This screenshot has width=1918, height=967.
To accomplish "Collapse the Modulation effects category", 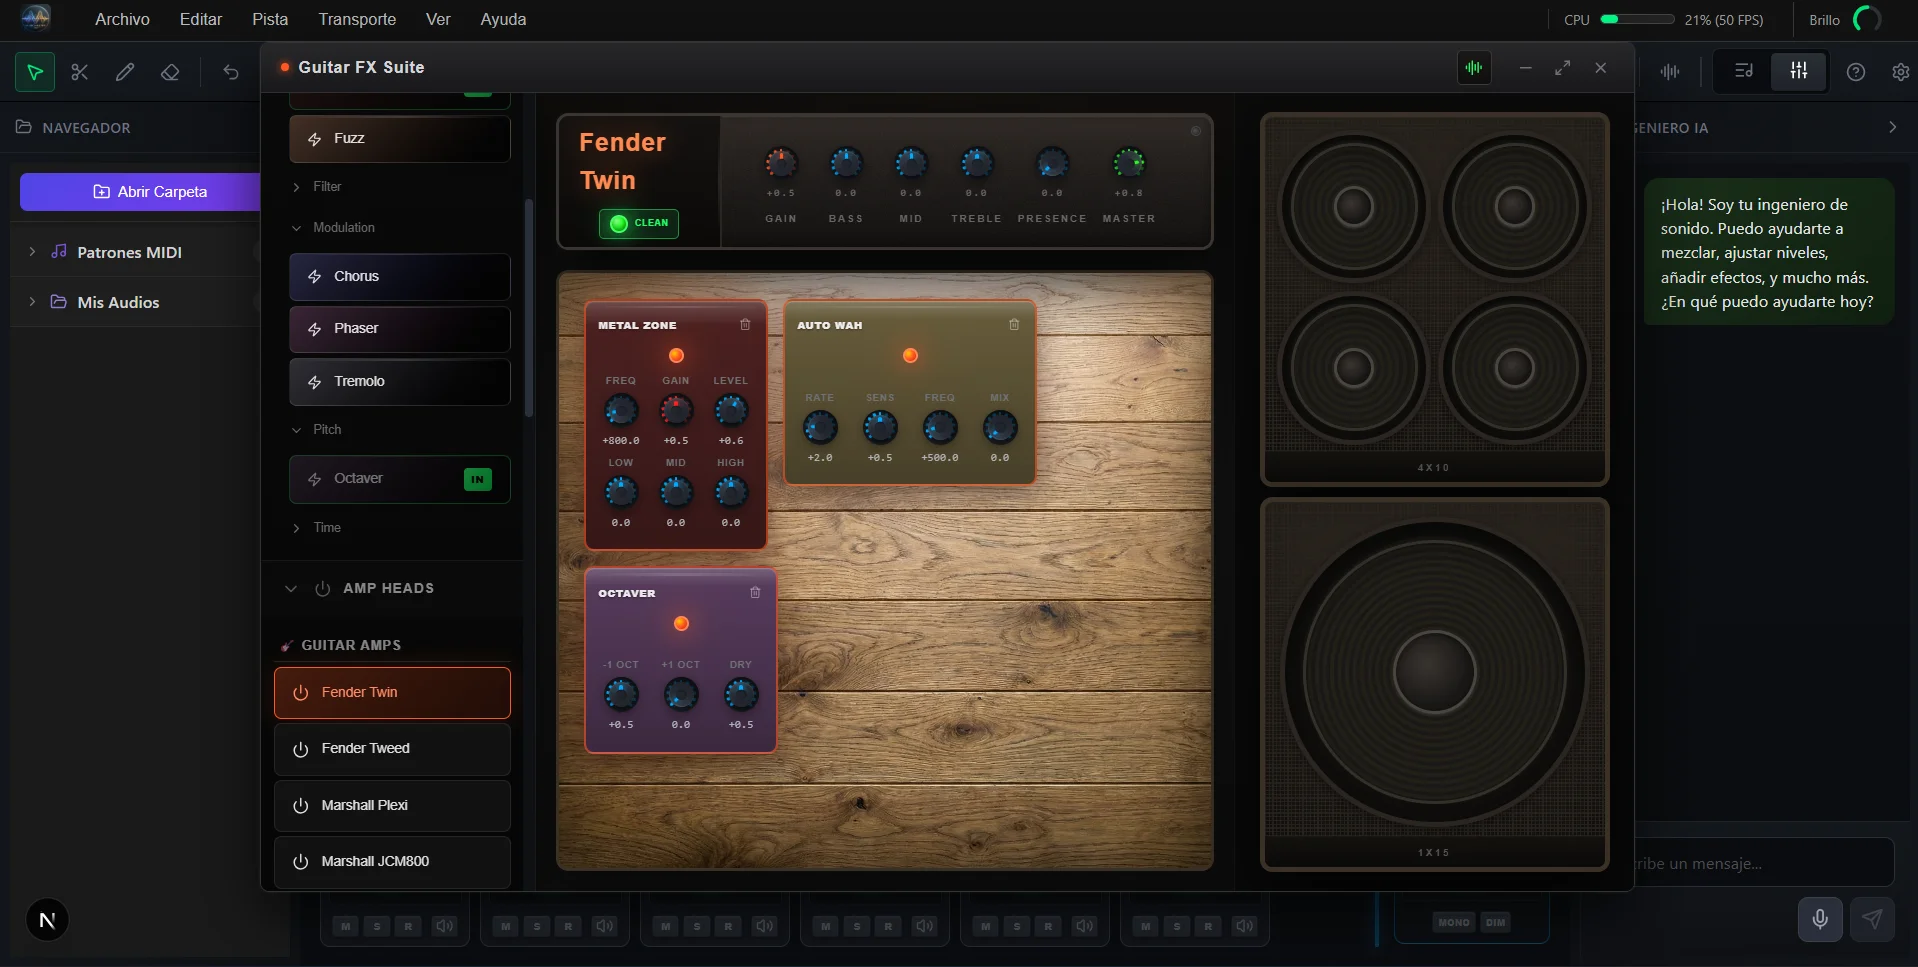I will point(343,228).
